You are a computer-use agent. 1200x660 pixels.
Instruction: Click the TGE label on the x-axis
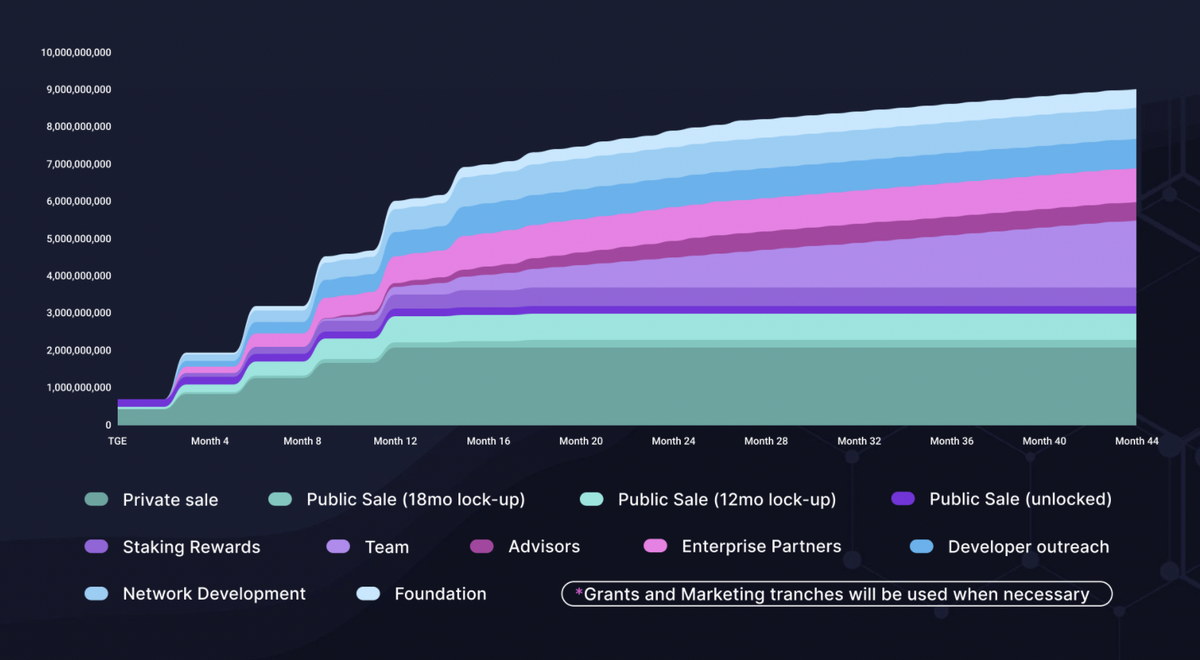point(117,441)
